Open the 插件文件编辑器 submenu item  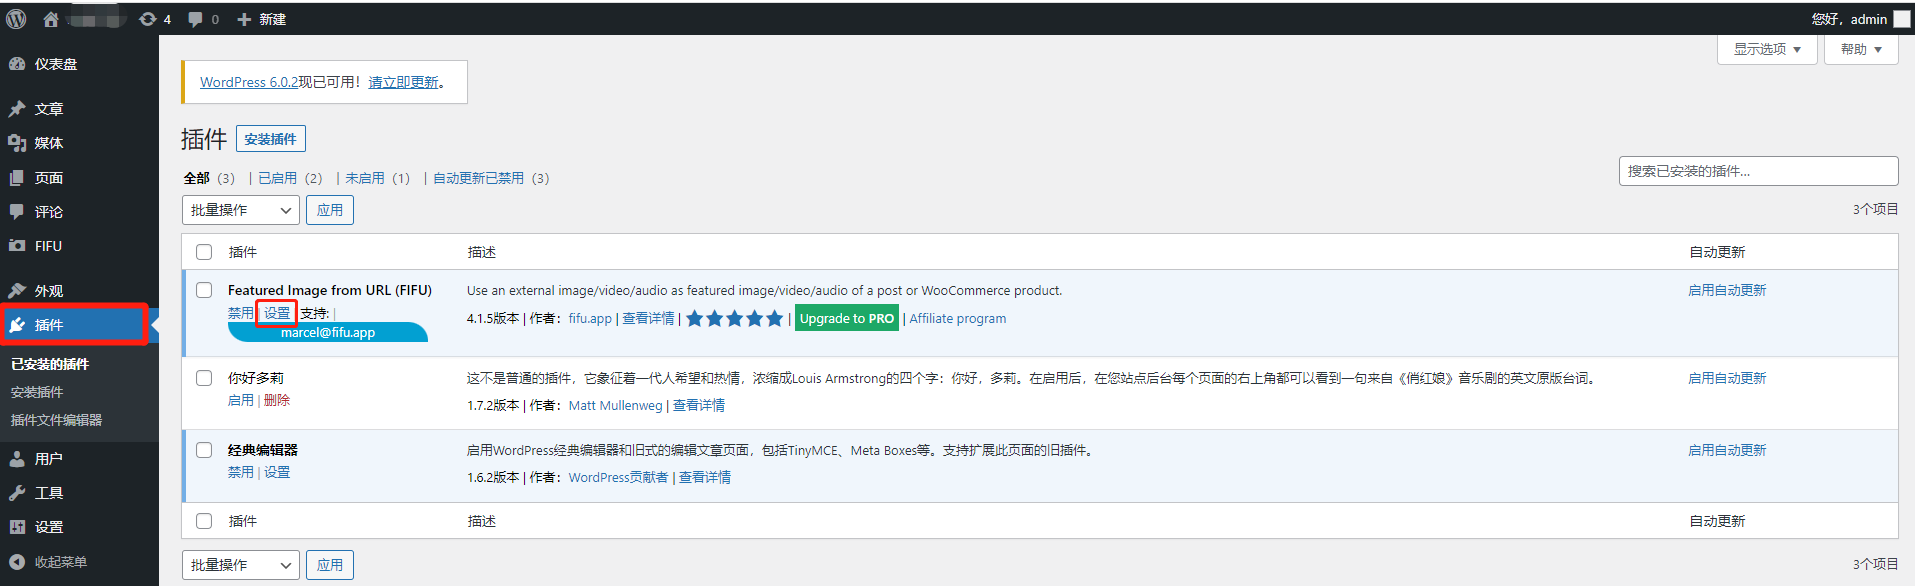point(56,420)
